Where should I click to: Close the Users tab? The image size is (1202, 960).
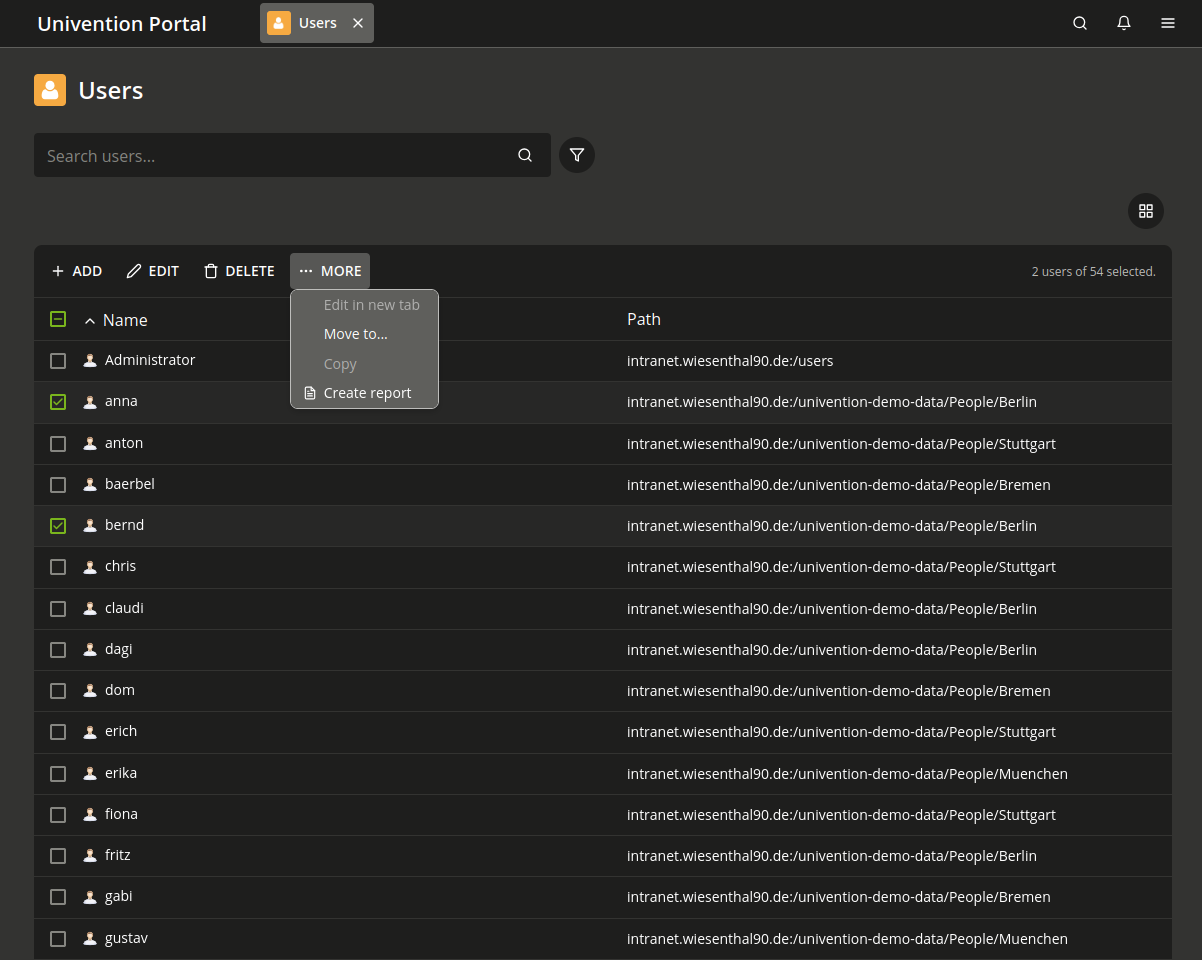pyautogui.click(x=358, y=23)
